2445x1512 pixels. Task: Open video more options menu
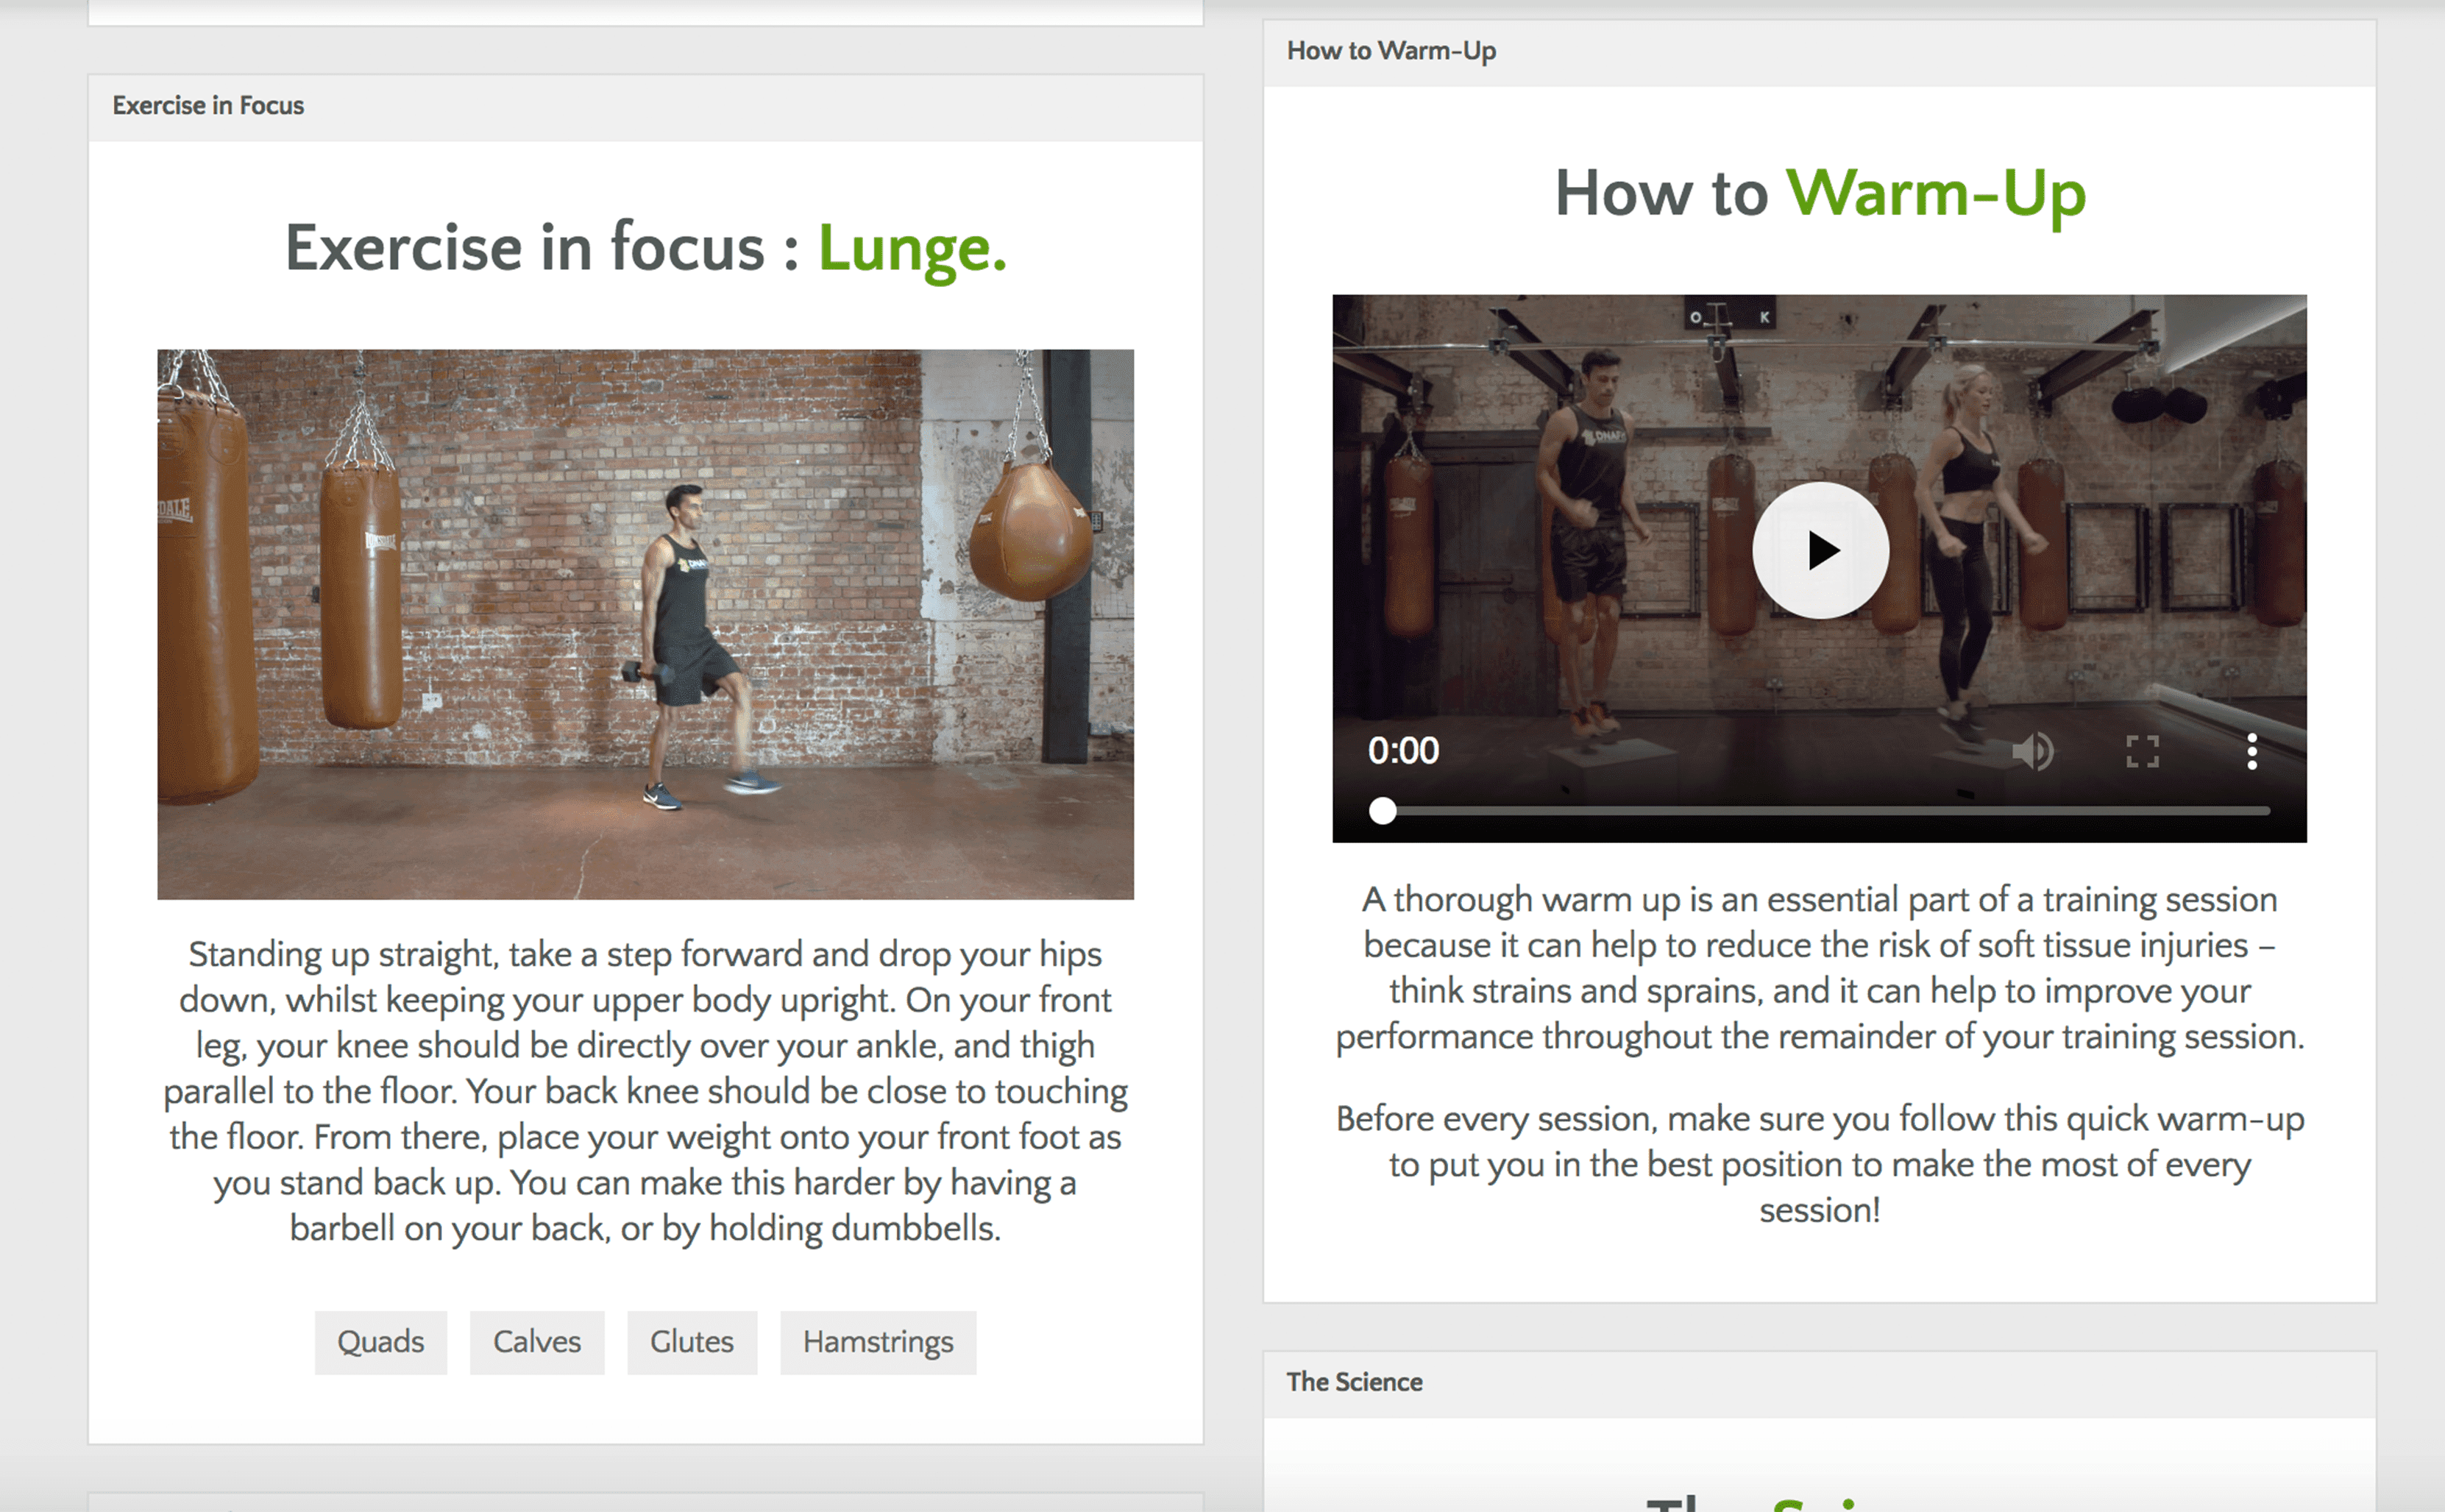coord(2251,751)
